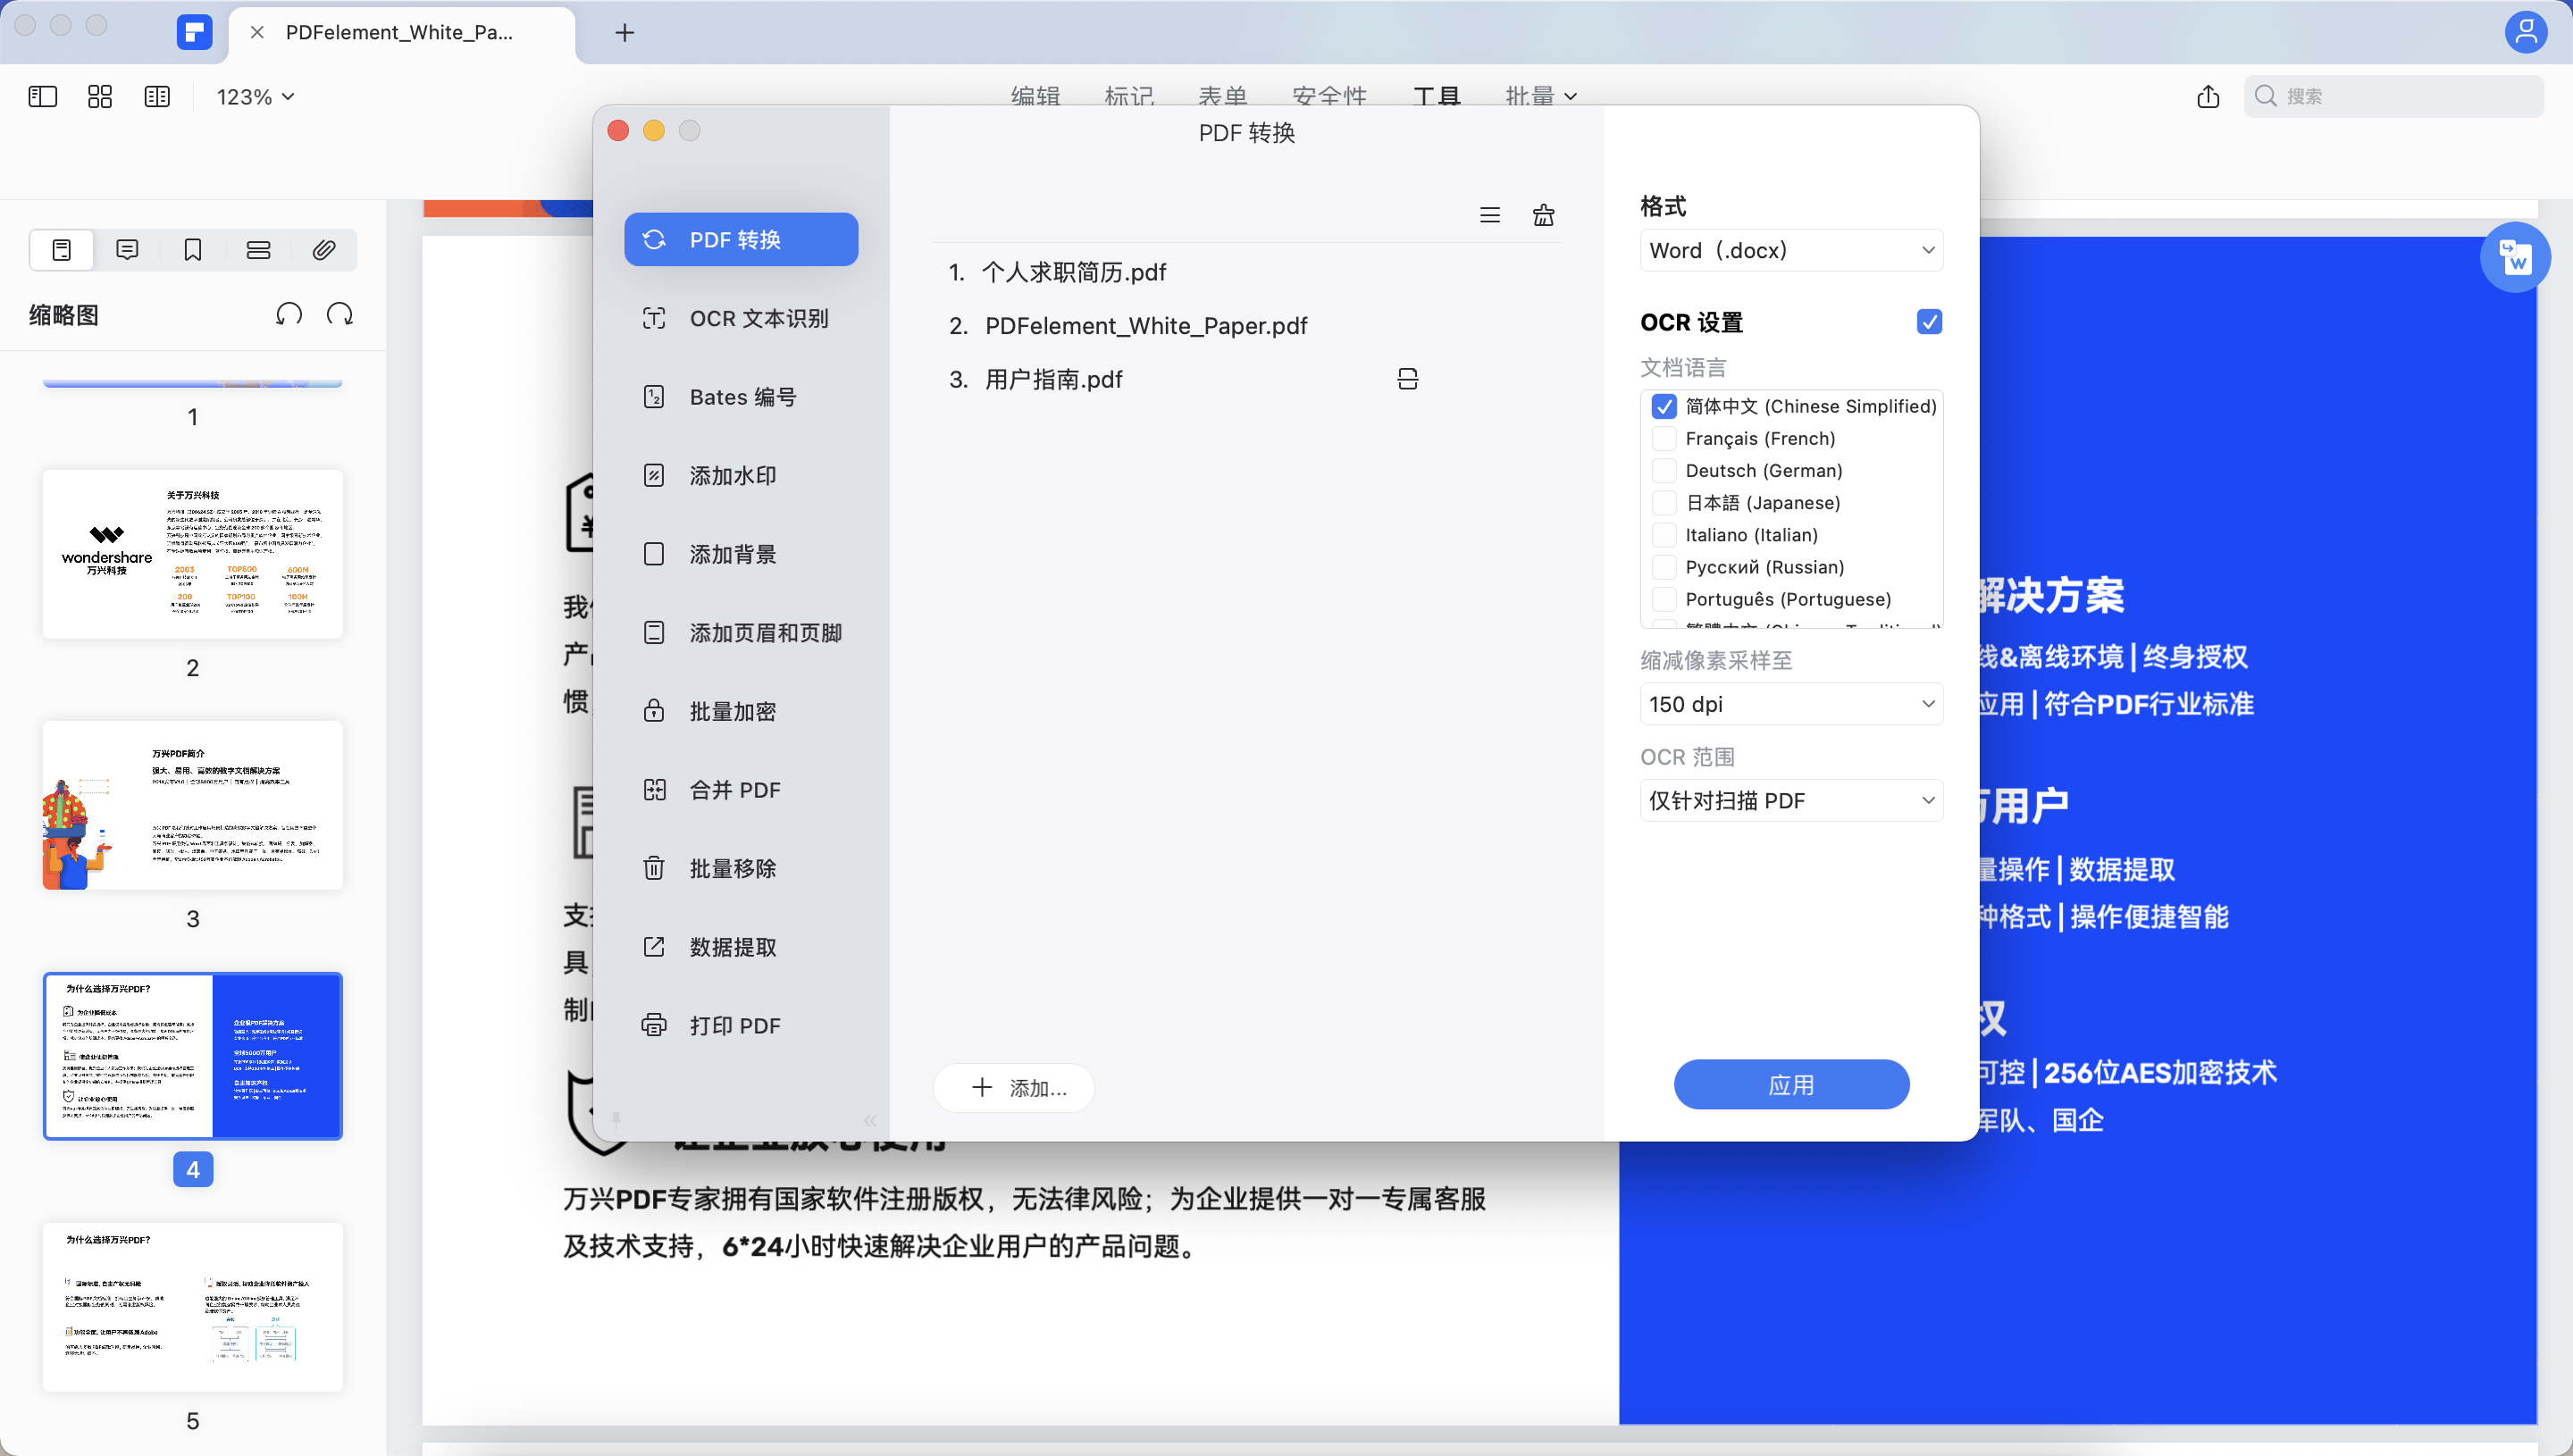Click the pin icon in dialog sidebar

[x=616, y=1120]
